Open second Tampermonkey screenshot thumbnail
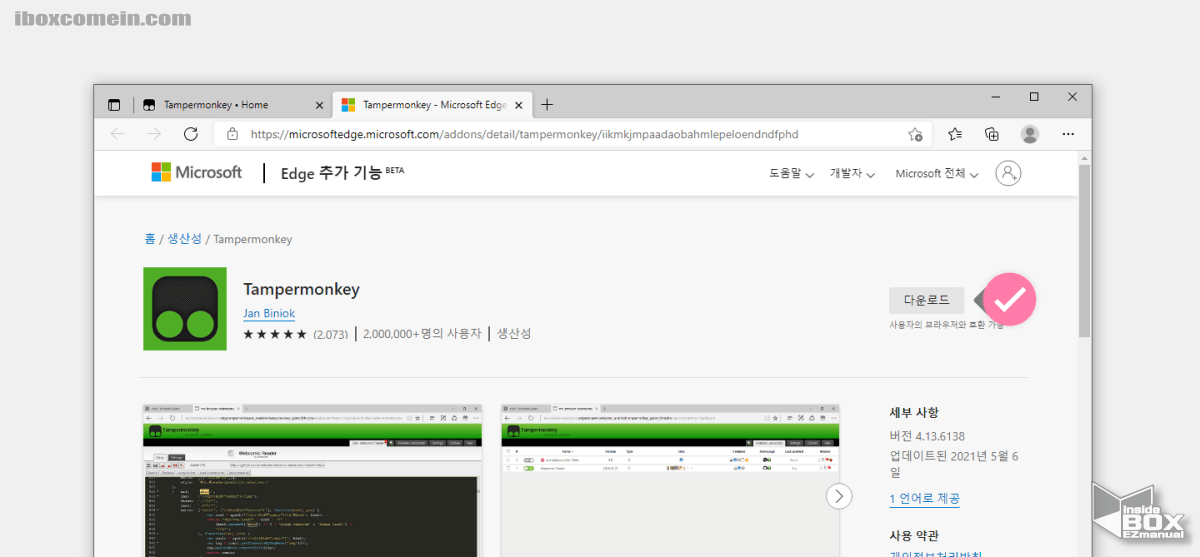1200x557 pixels. 670,480
